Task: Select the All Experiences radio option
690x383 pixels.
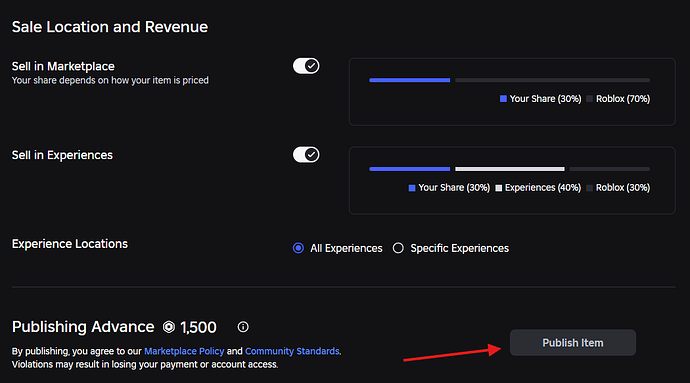Action: [x=298, y=248]
